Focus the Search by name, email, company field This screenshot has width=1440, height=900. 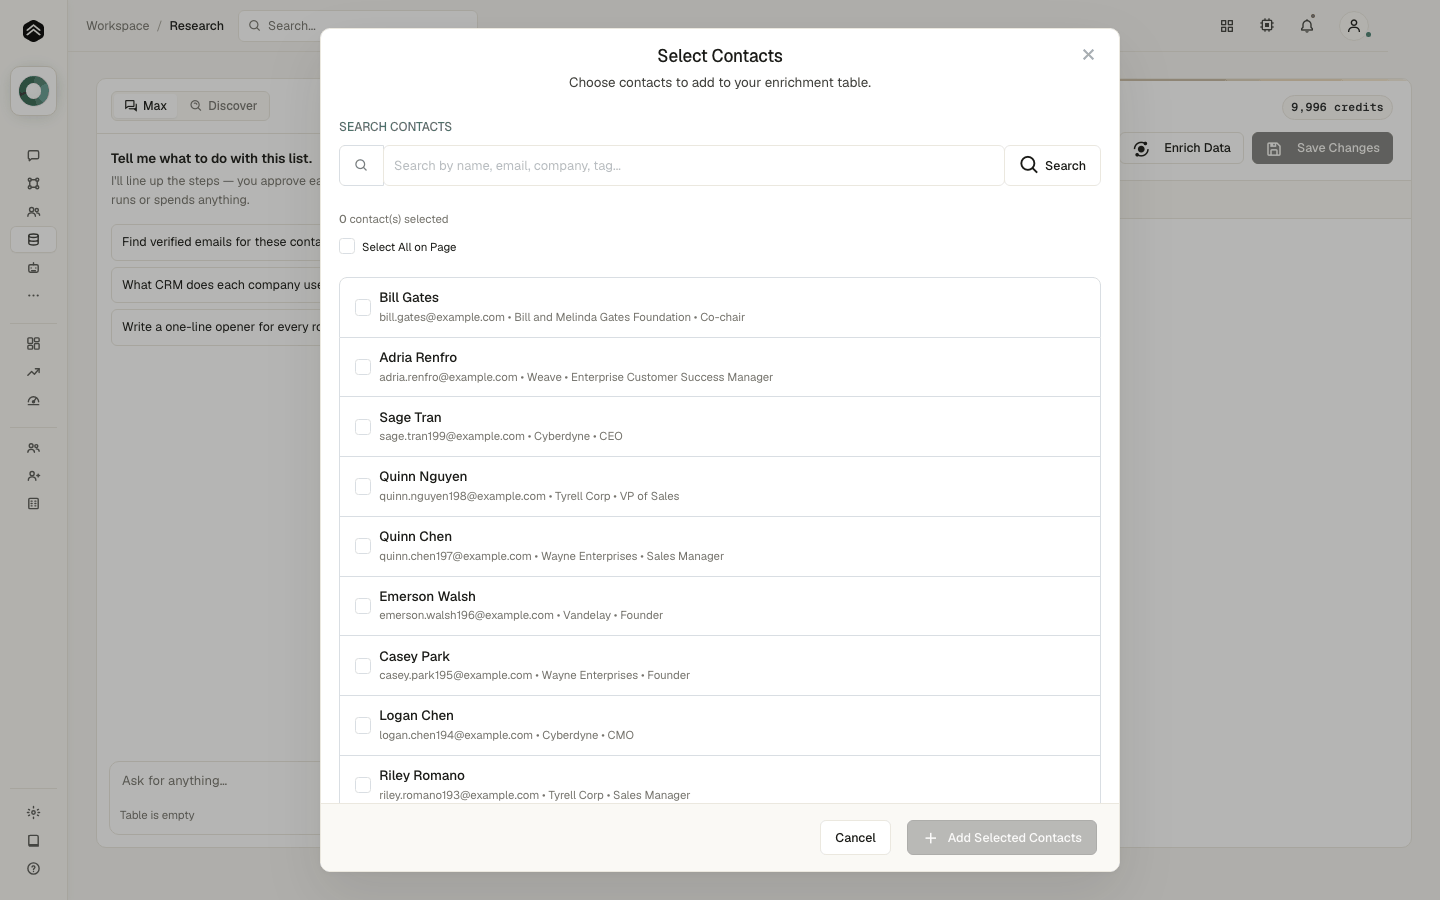pos(694,166)
